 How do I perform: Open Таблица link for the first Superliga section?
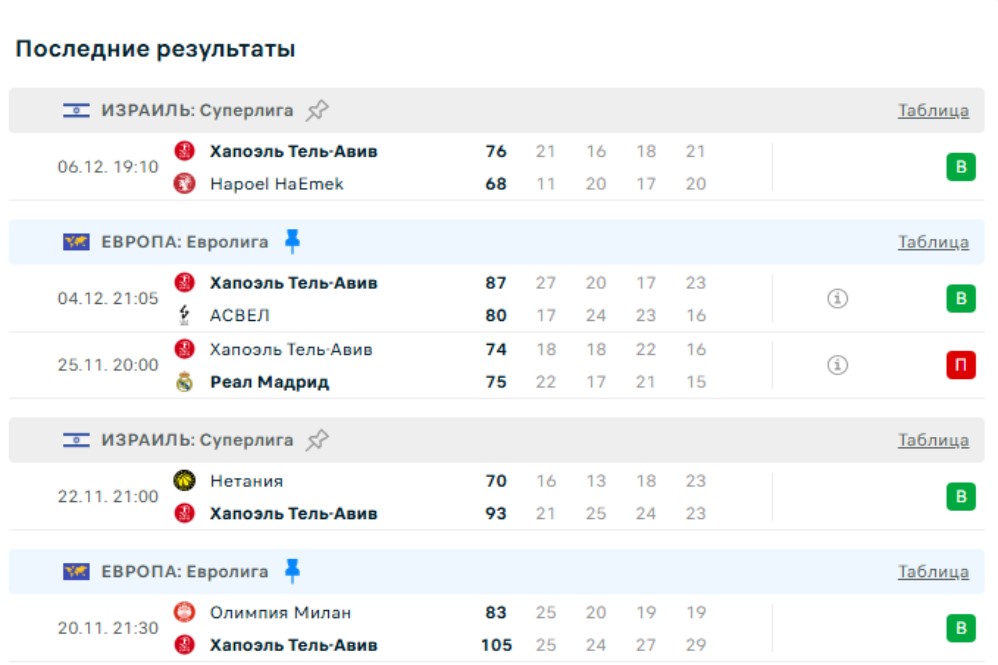click(932, 110)
